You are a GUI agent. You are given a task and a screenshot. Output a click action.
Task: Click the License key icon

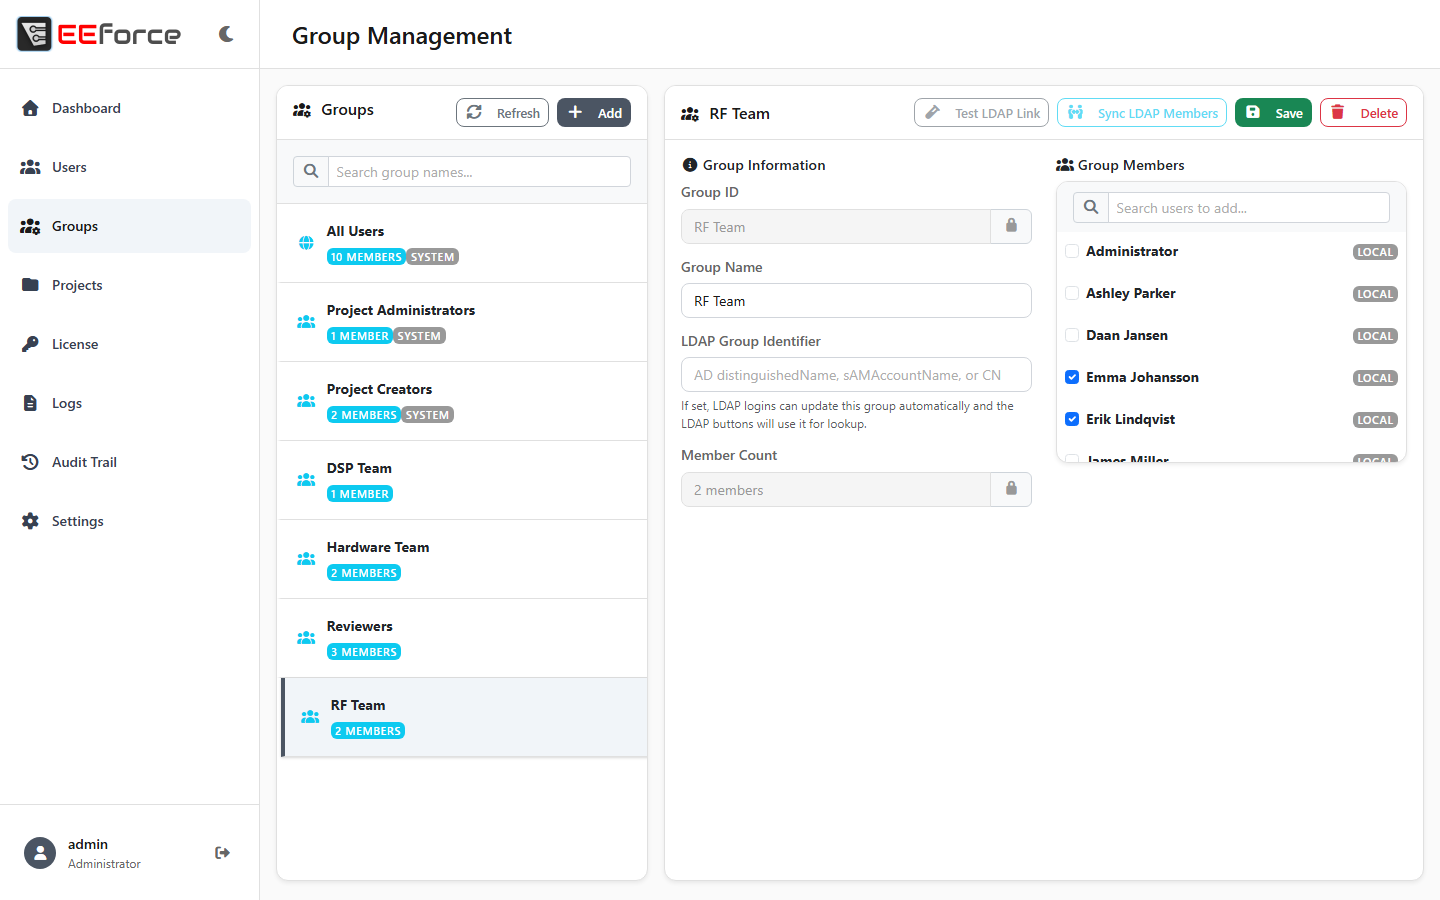pos(30,344)
